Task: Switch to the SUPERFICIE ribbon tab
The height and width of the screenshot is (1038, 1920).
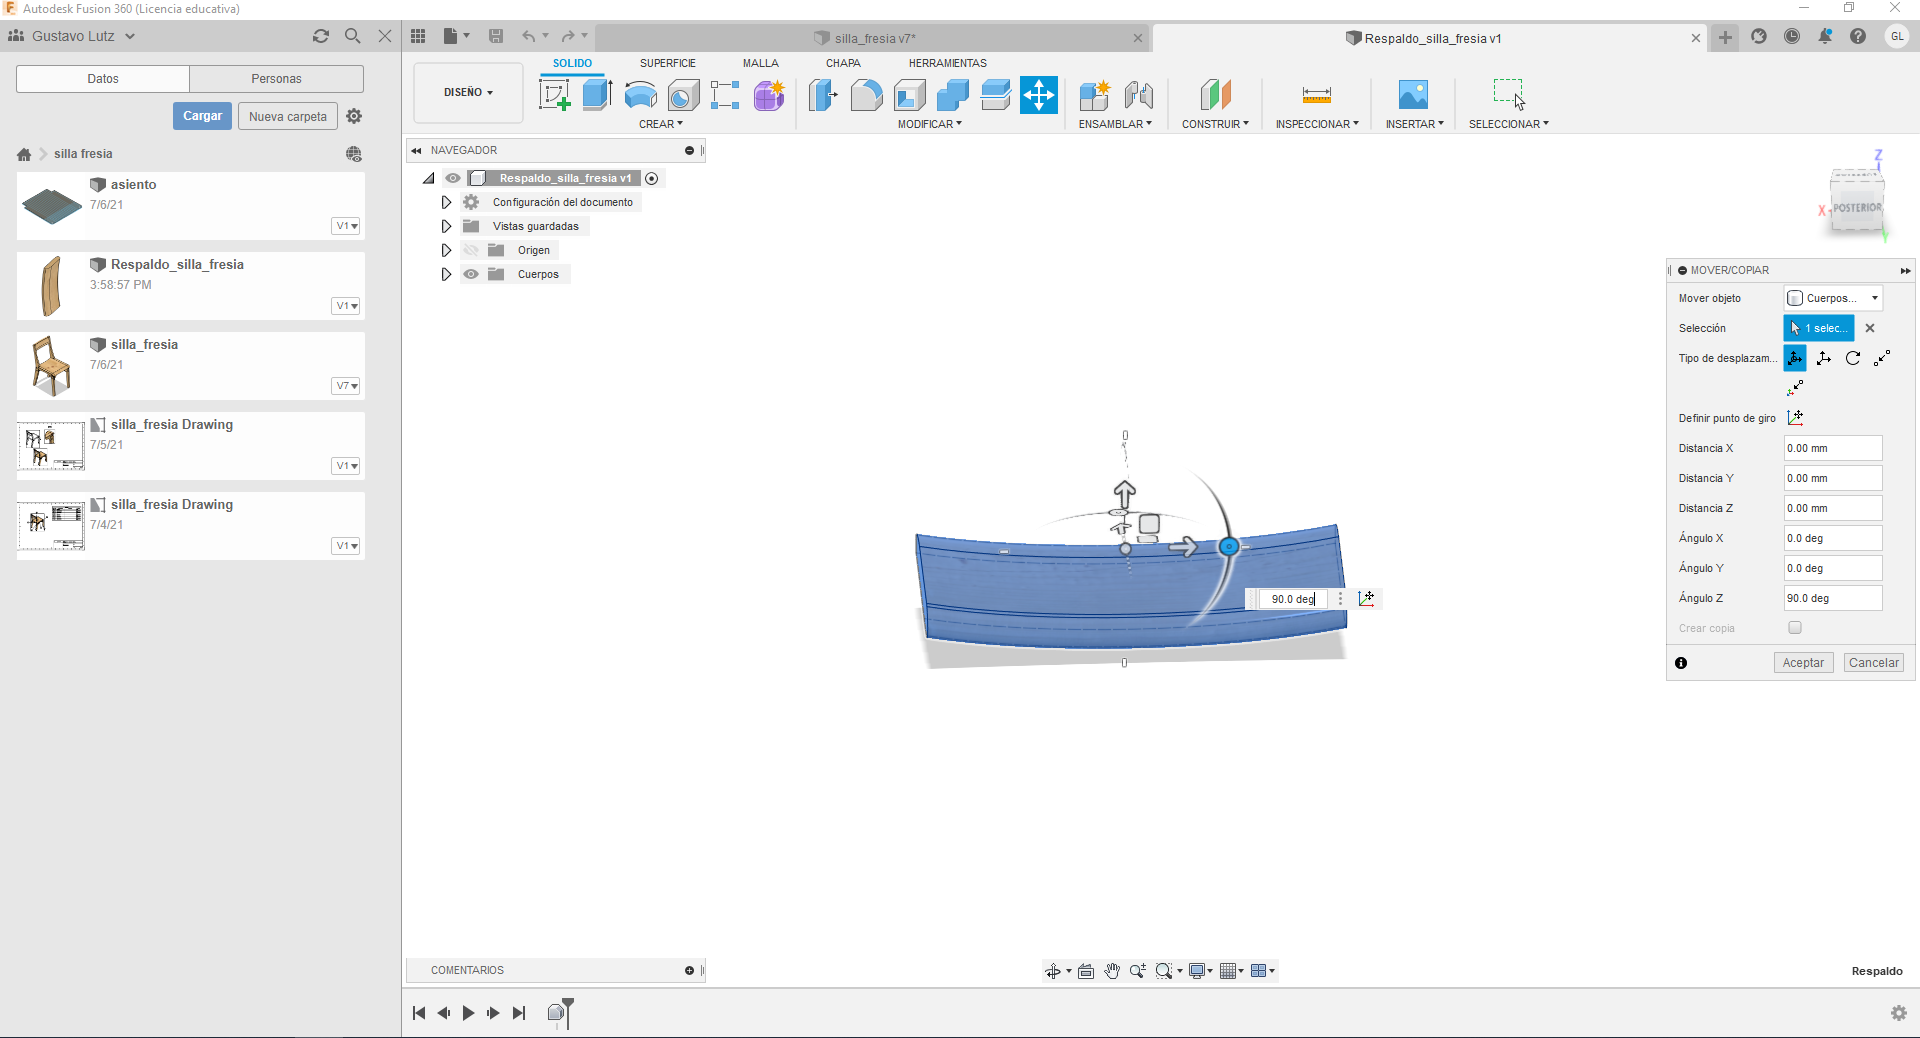Action: pos(668,63)
